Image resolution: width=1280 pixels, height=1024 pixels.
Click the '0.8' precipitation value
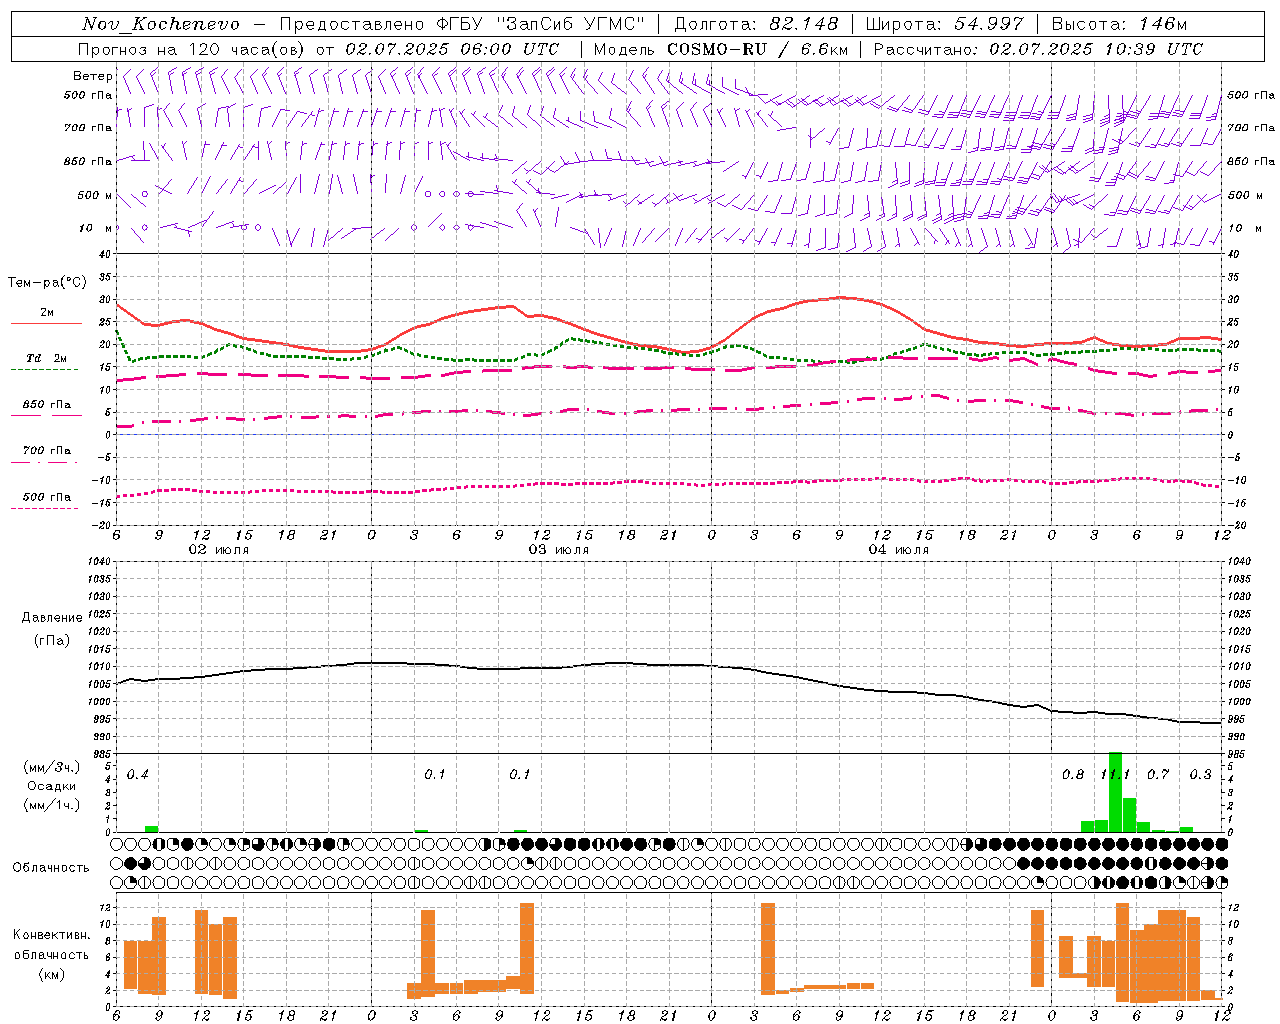[x=1073, y=775]
